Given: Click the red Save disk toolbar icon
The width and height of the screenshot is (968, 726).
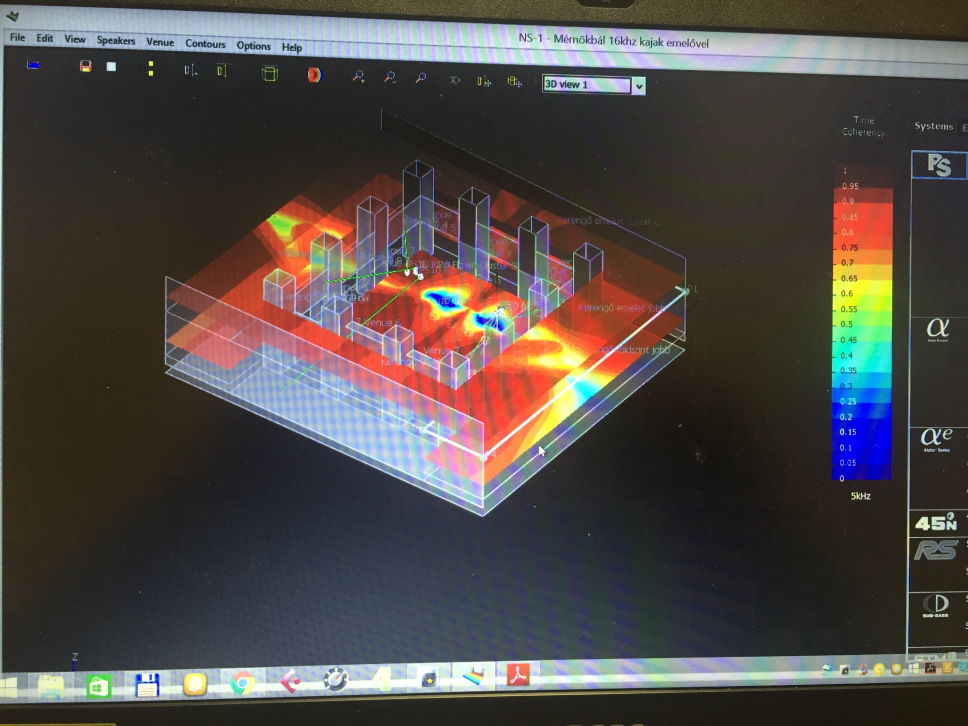Looking at the screenshot, I should coord(86,66).
